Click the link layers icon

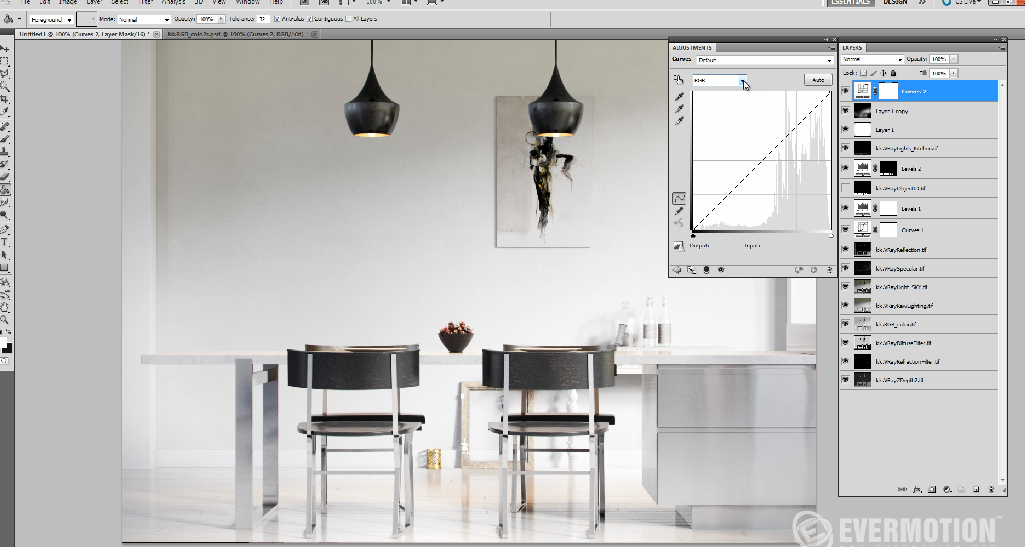tap(903, 489)
